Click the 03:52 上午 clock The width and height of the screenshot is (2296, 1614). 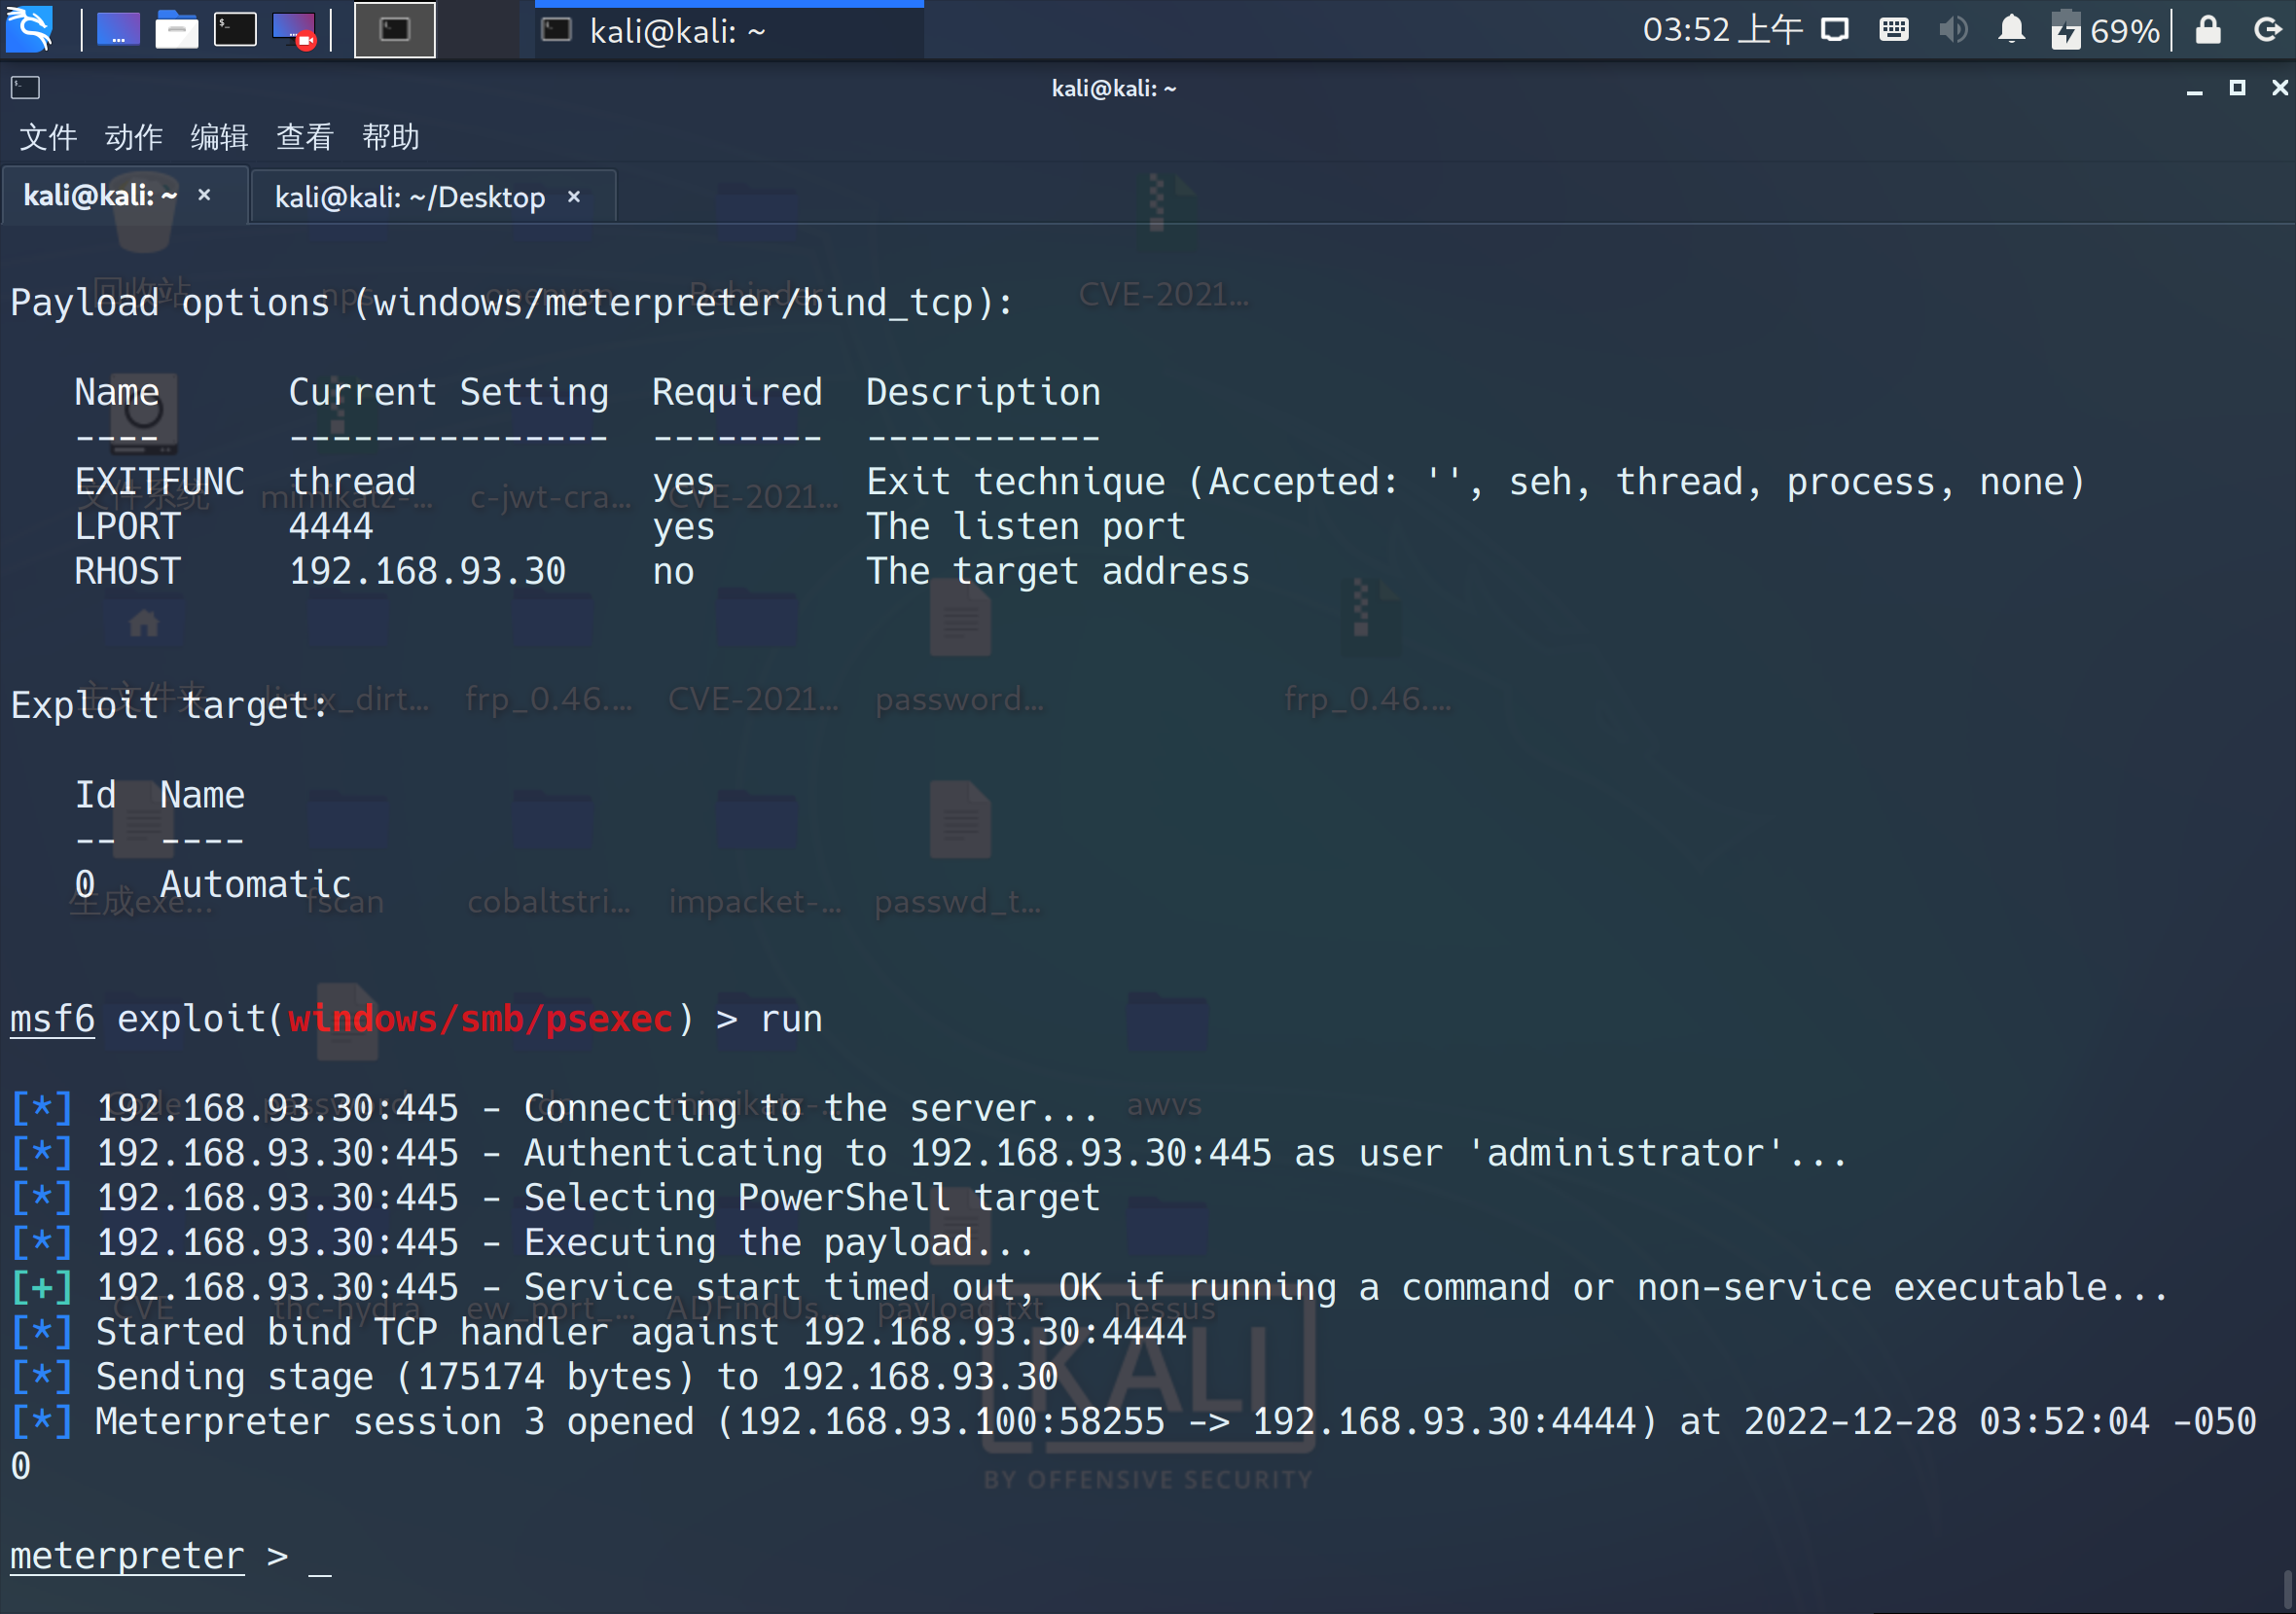1722,30
